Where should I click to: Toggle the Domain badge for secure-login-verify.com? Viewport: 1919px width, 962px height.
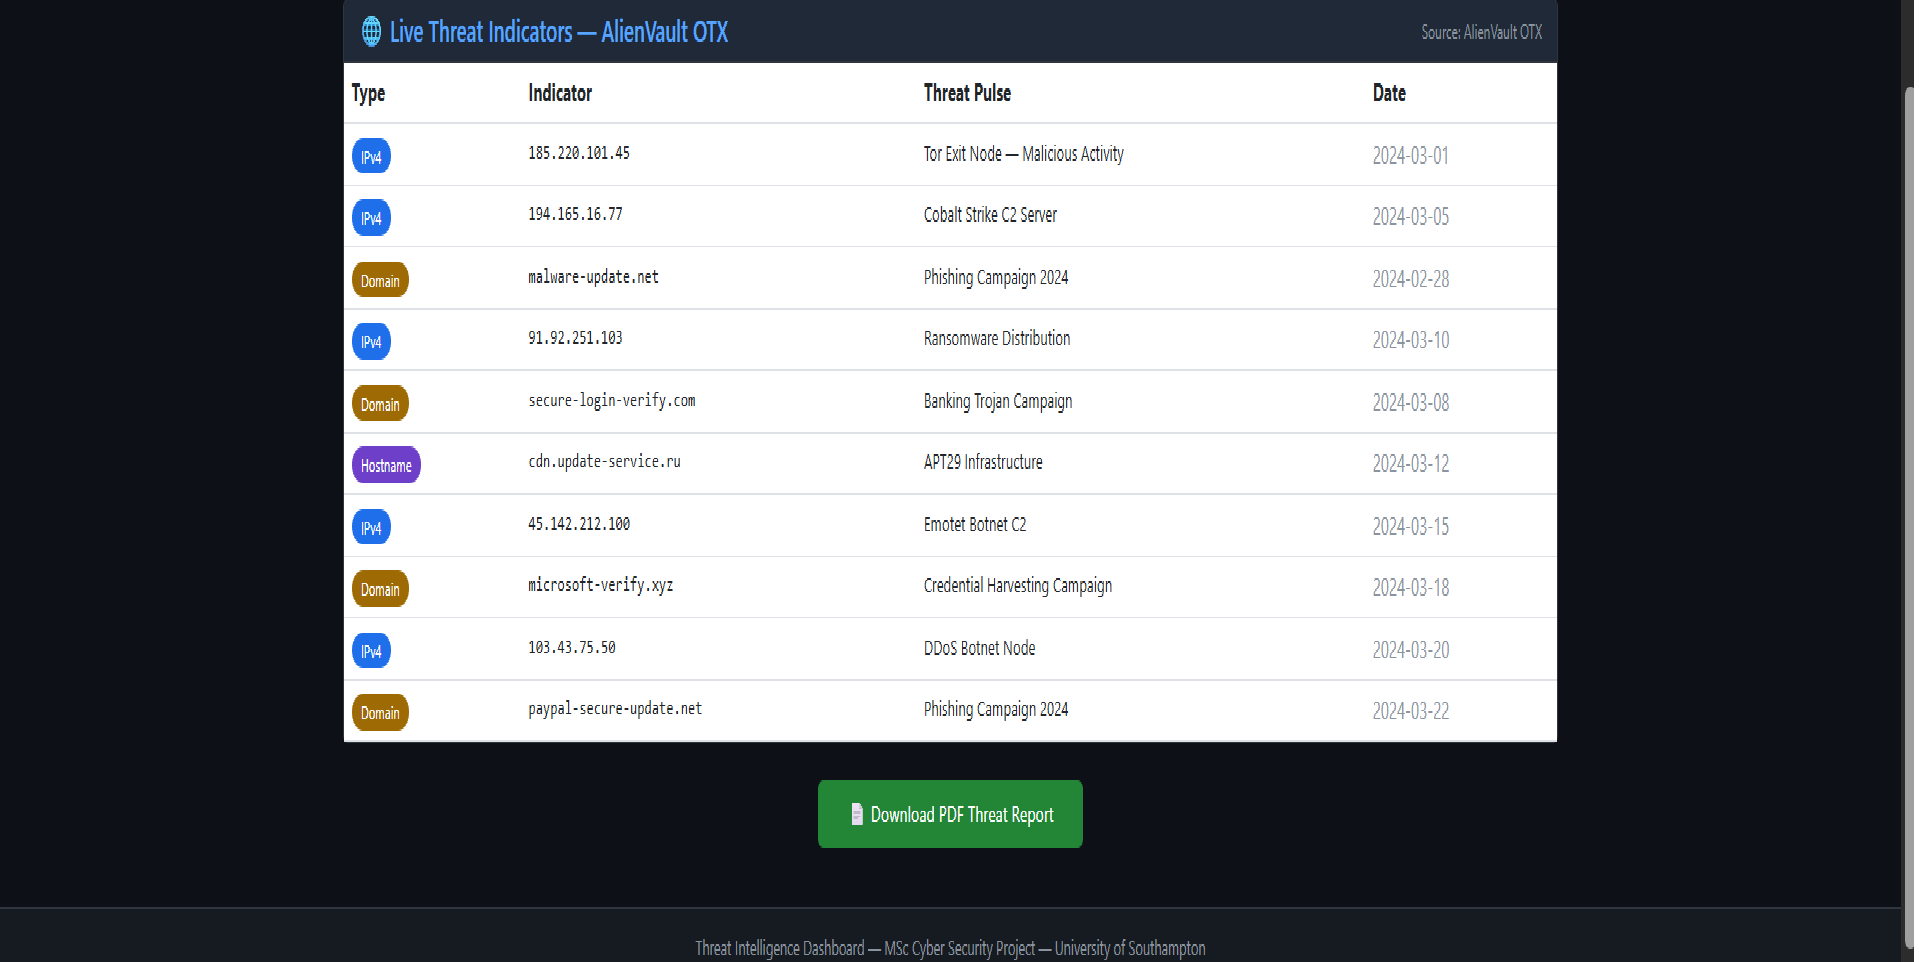pos(380,403)
